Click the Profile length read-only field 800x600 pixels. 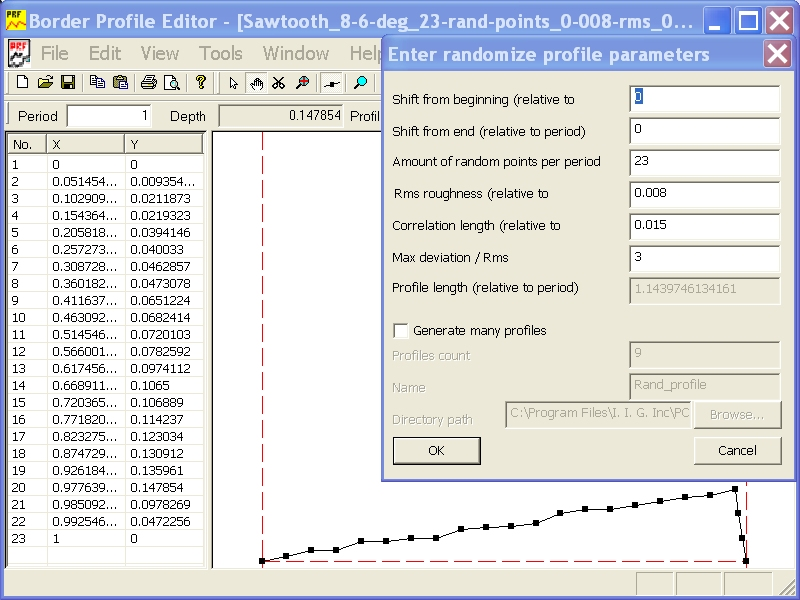click(705, 290)
